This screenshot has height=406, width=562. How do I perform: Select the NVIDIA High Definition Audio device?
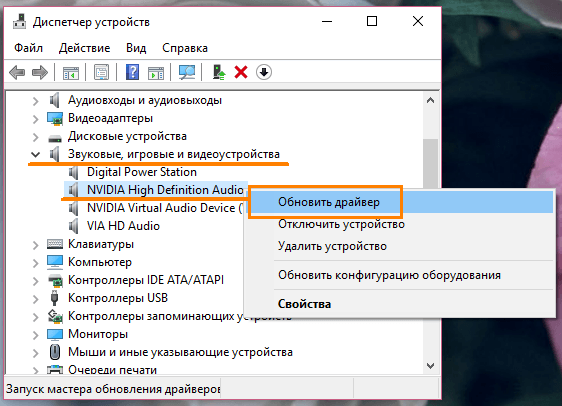(x=165, y=190)
